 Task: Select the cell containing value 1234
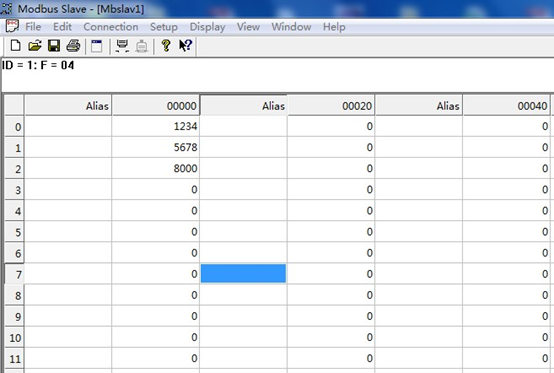155,126
